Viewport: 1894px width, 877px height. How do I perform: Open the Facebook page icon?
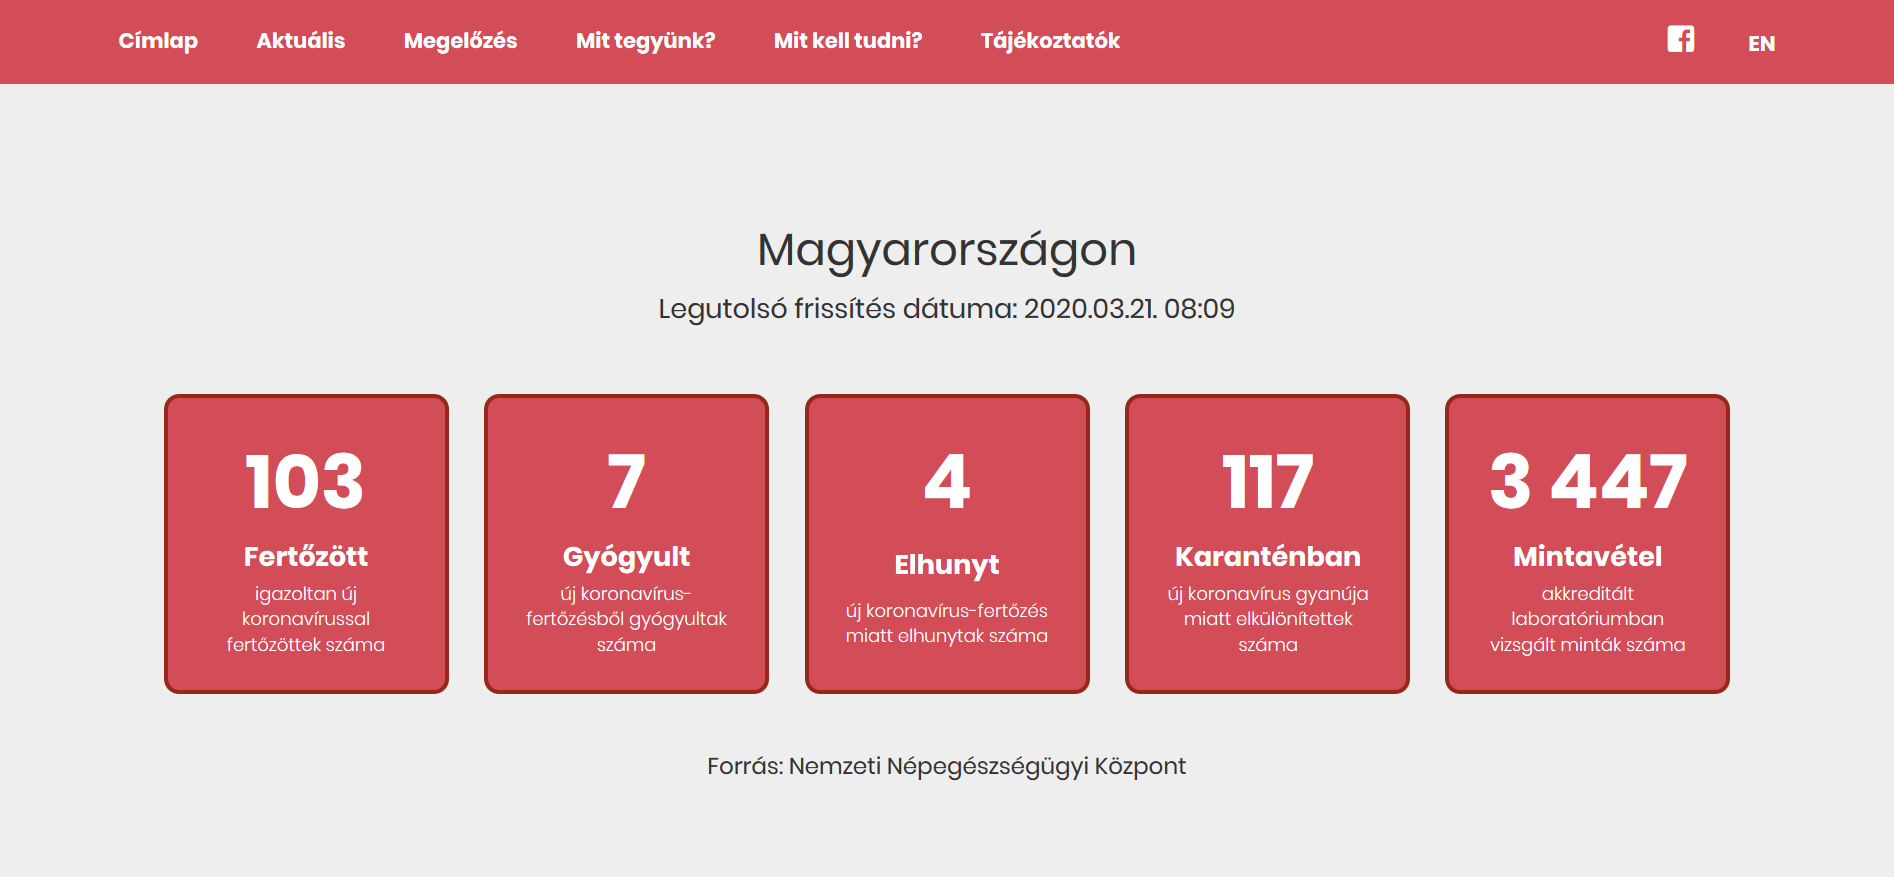click(x=1680, y=39)
